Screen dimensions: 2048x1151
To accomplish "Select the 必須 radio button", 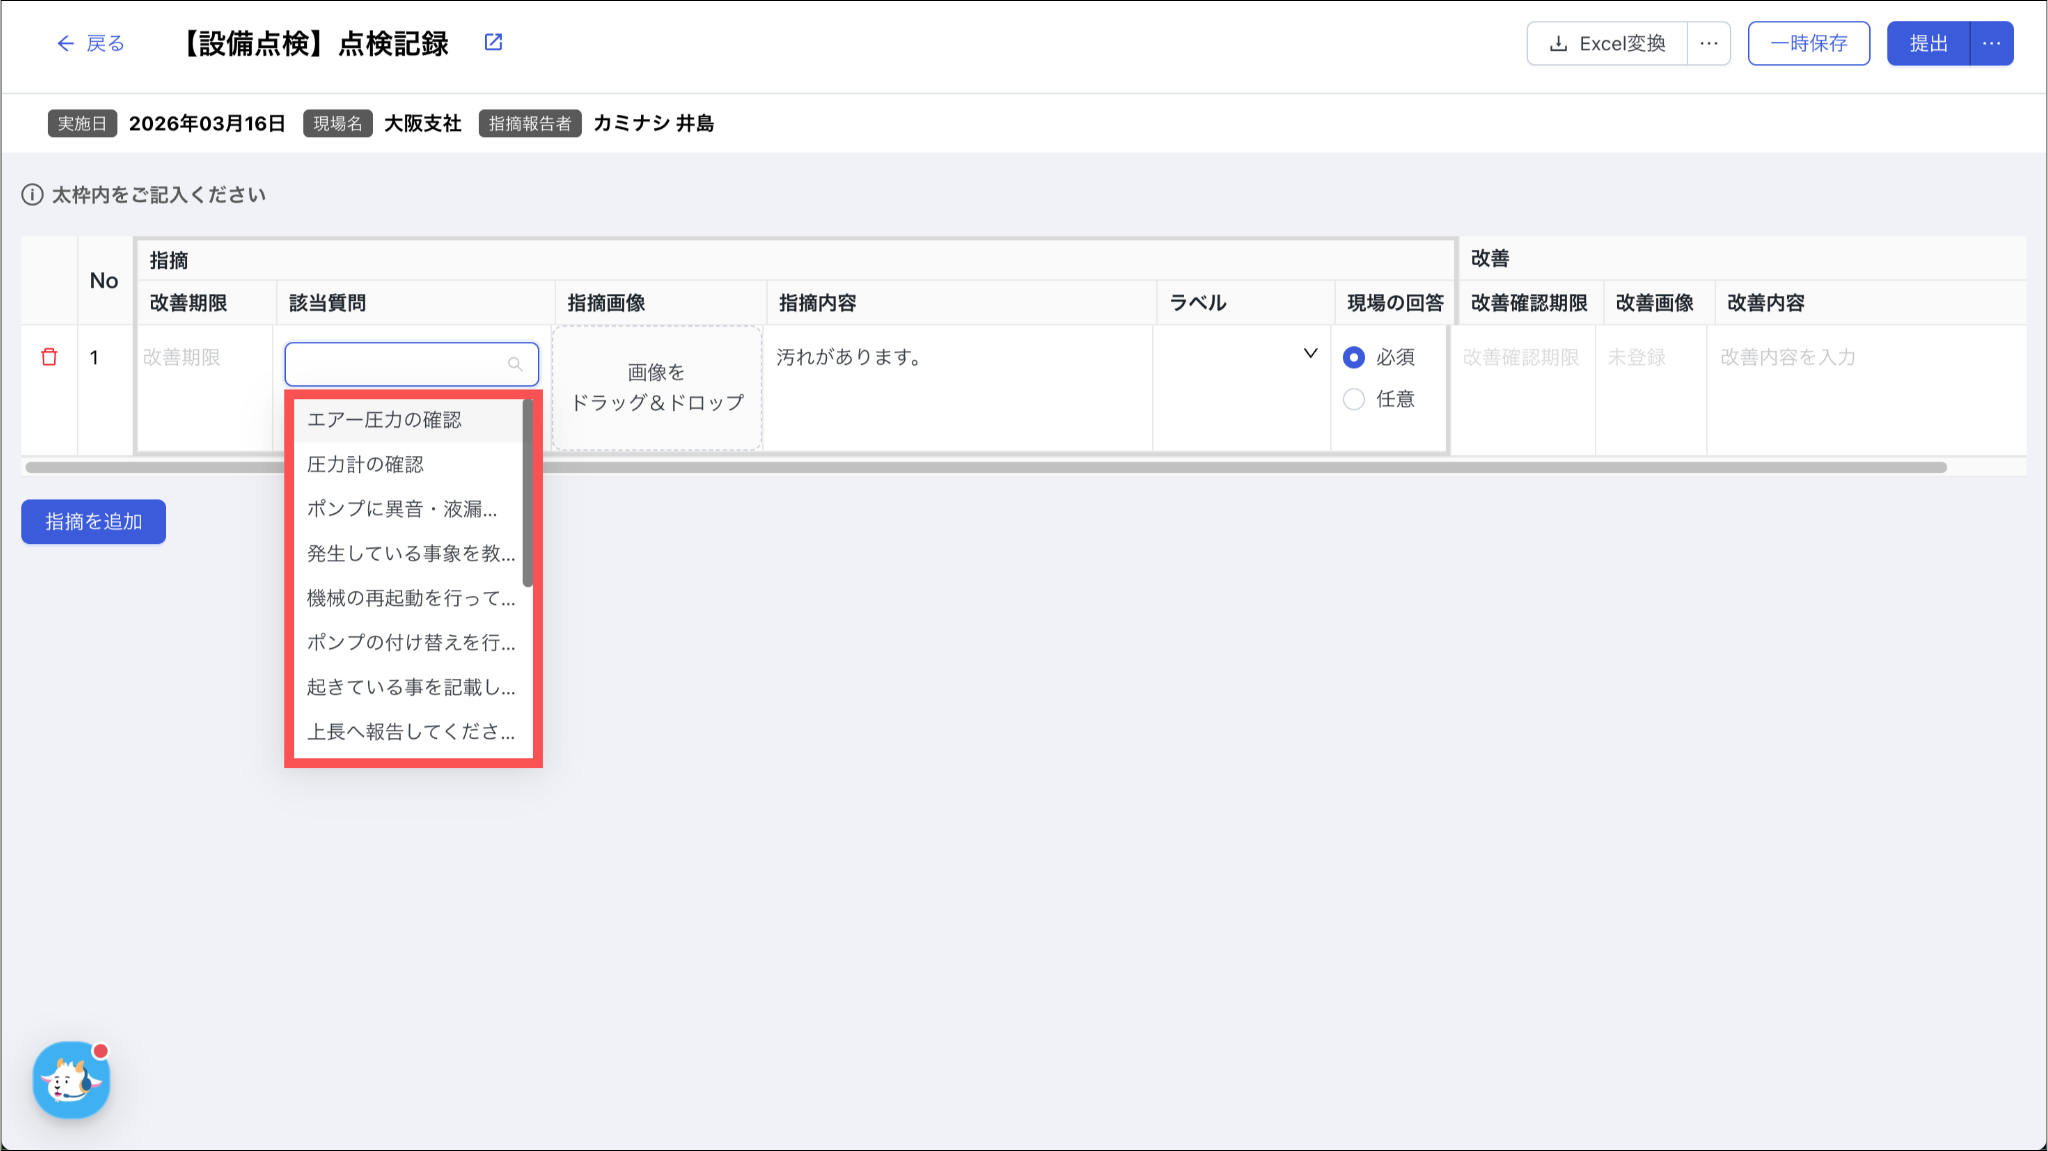I will [x=1354, y=357].
